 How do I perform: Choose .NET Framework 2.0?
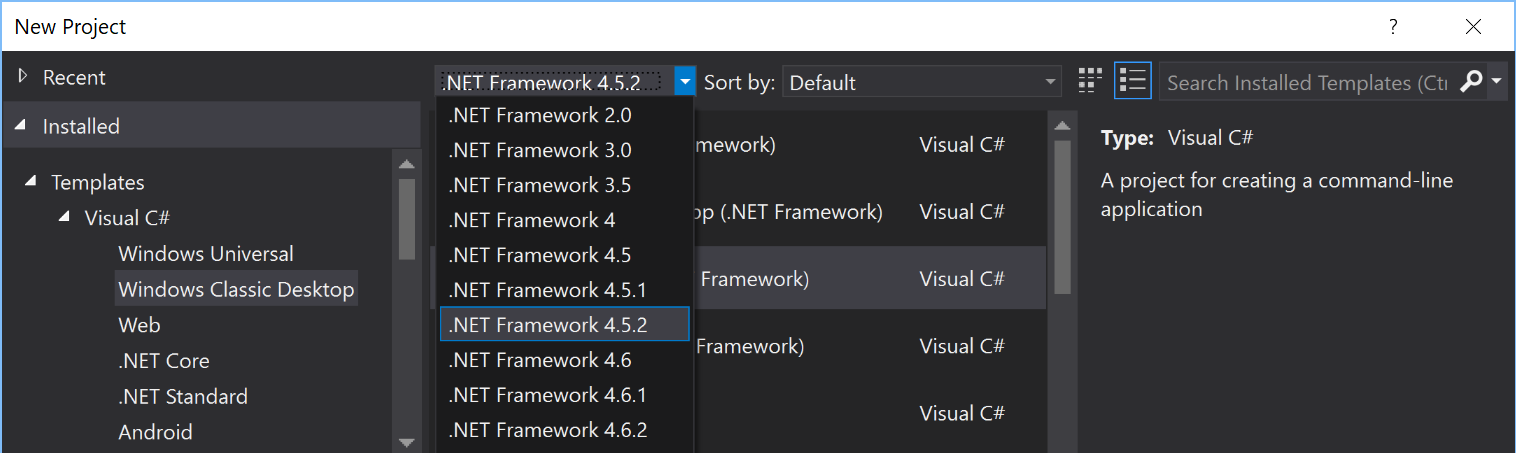click(x=565, y=115)
